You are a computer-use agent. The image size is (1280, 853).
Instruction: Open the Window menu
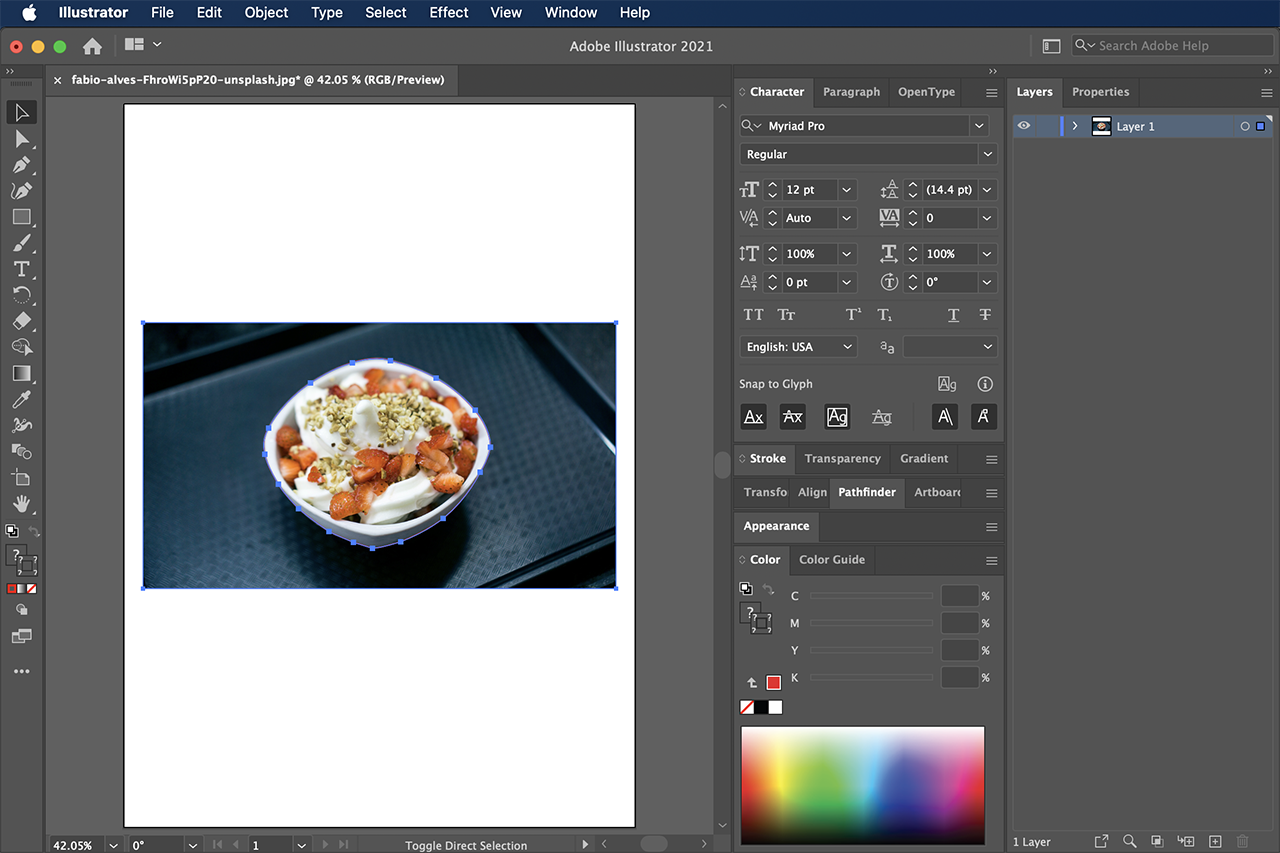coord(571,13)
